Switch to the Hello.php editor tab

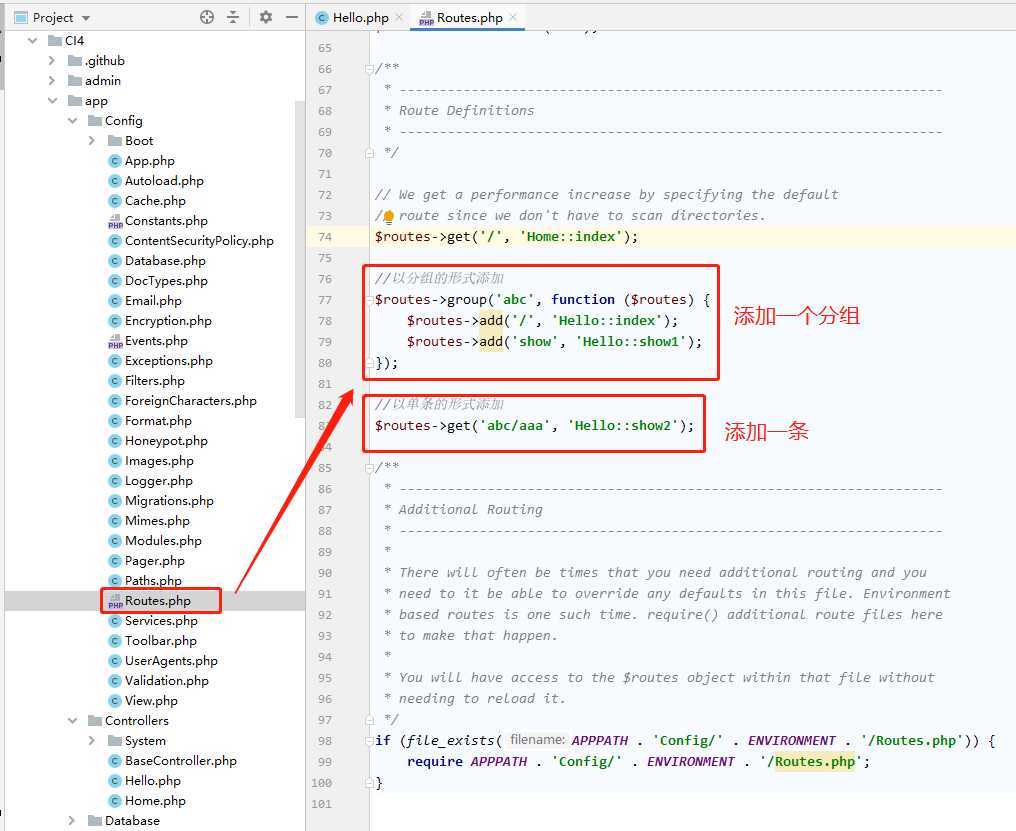[360, 18]
